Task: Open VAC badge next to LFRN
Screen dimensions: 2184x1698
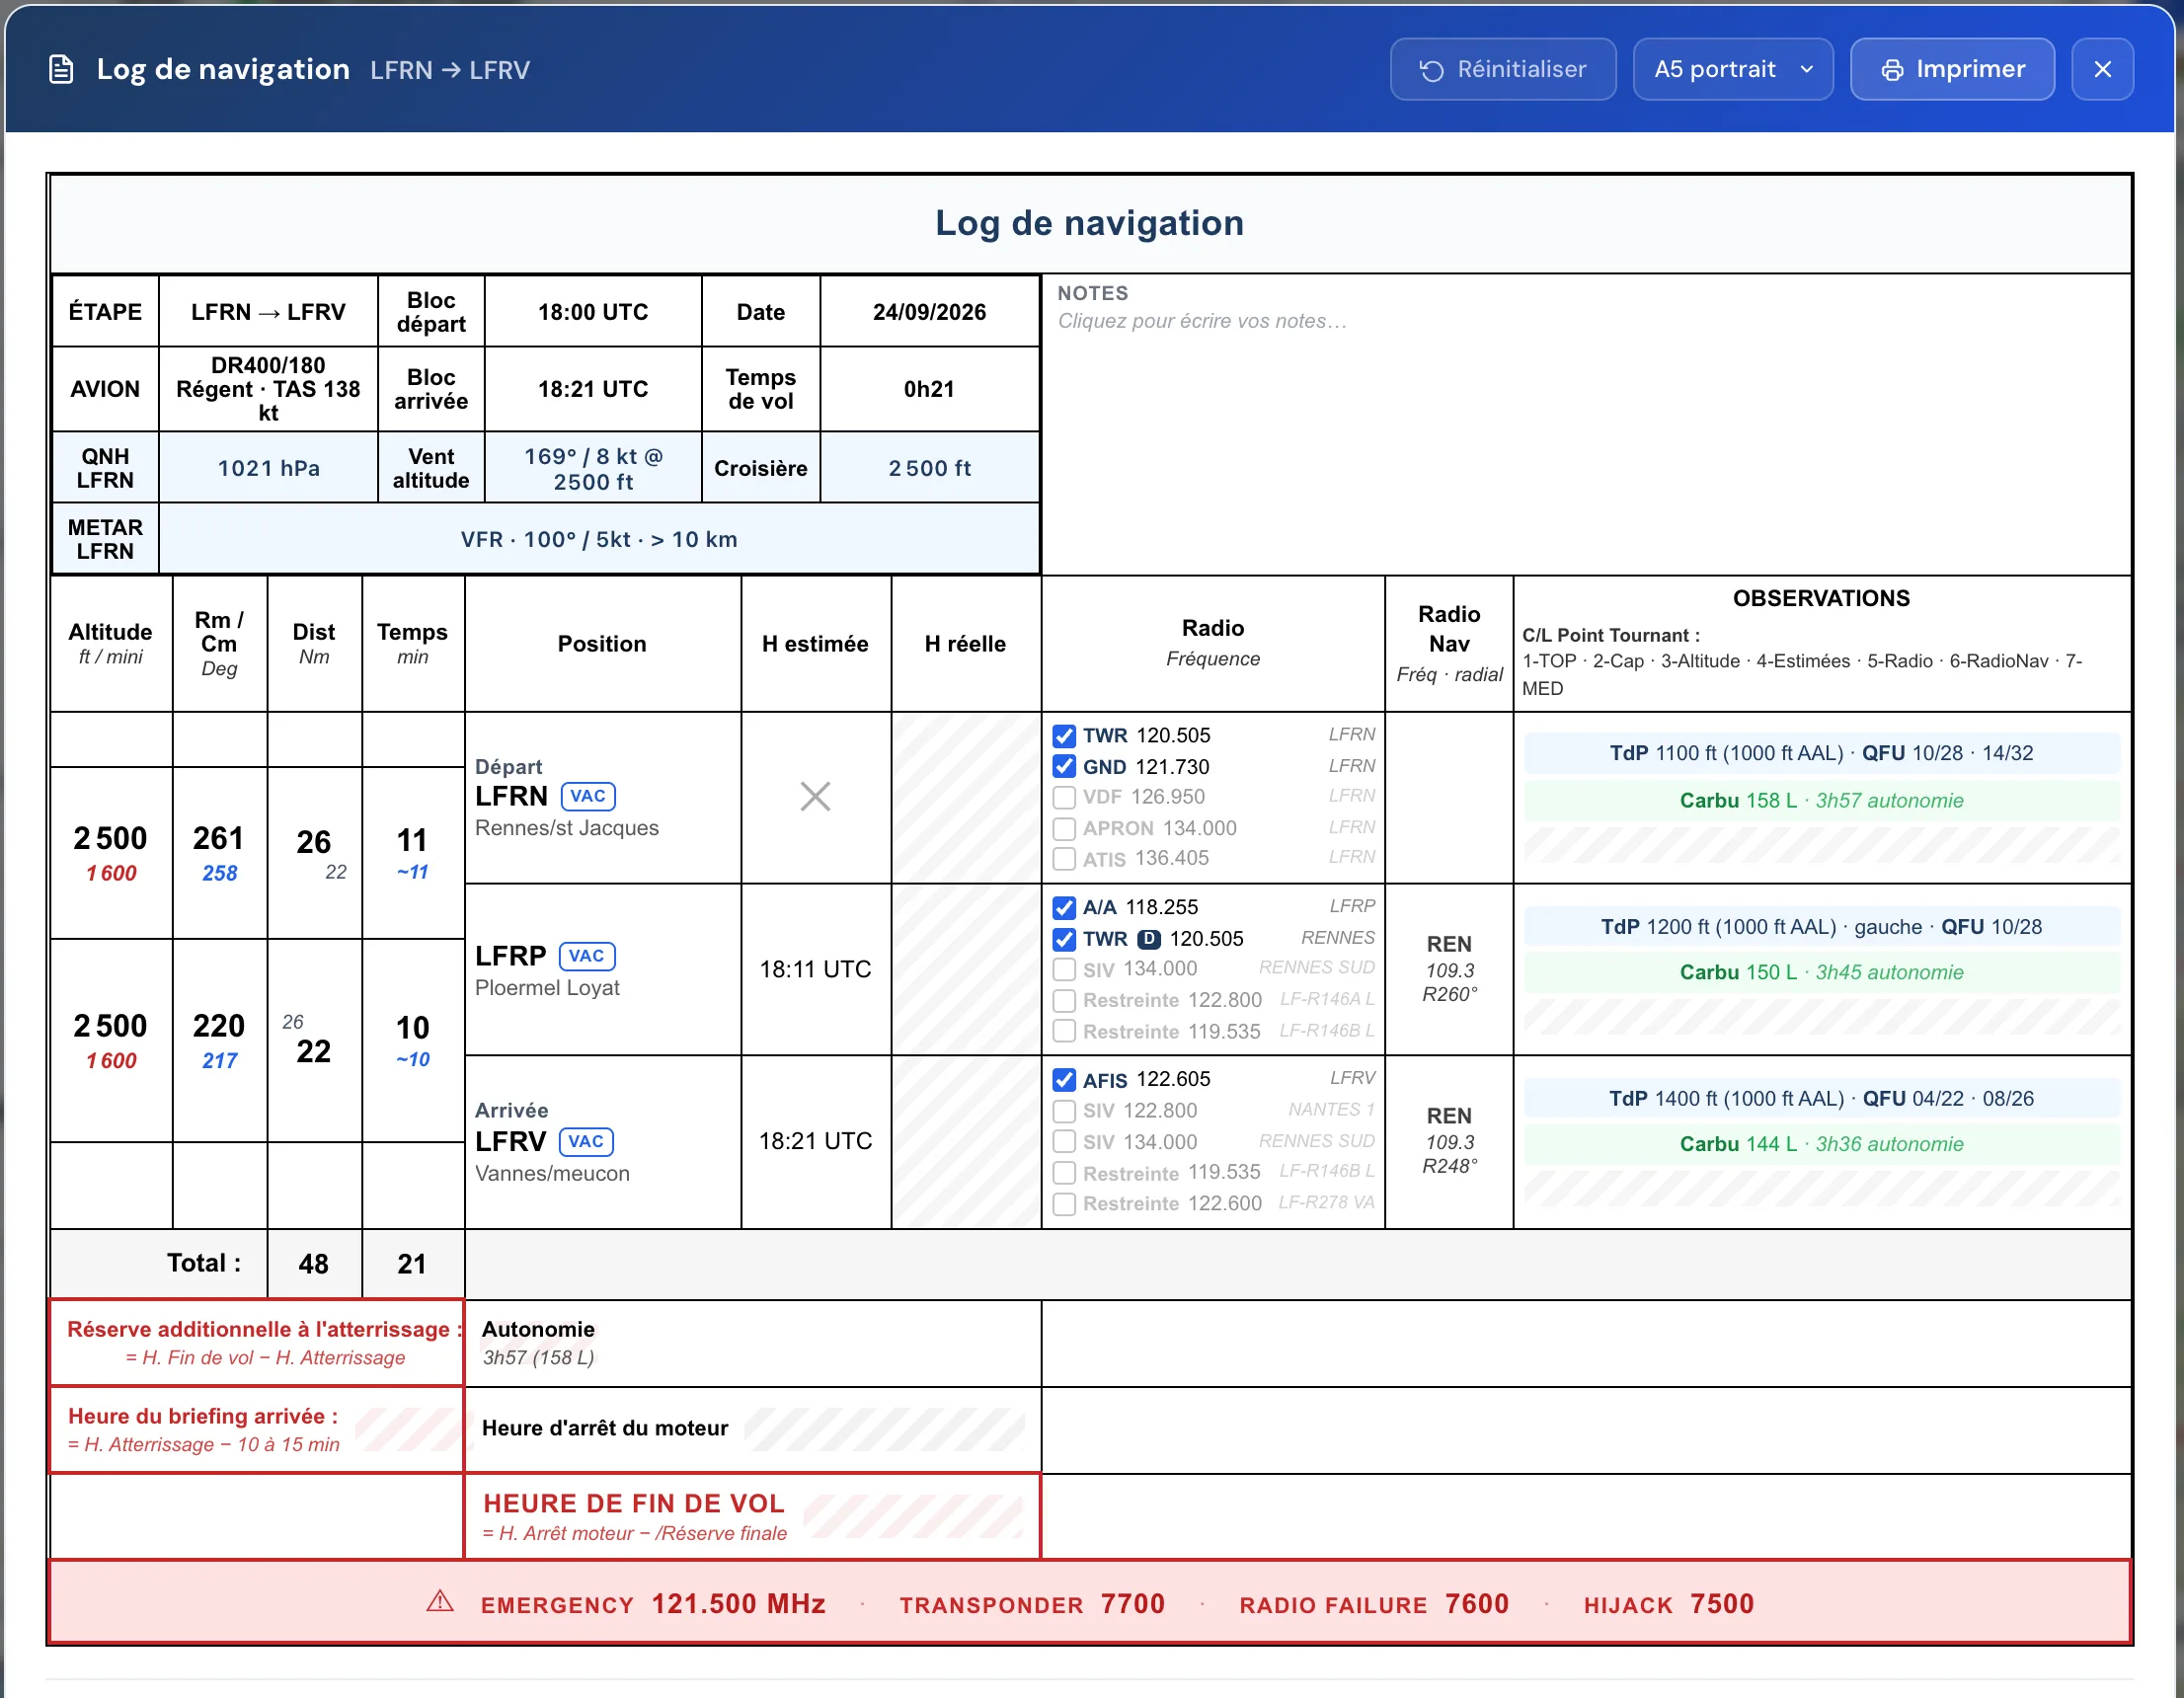Action: (588, 796)
